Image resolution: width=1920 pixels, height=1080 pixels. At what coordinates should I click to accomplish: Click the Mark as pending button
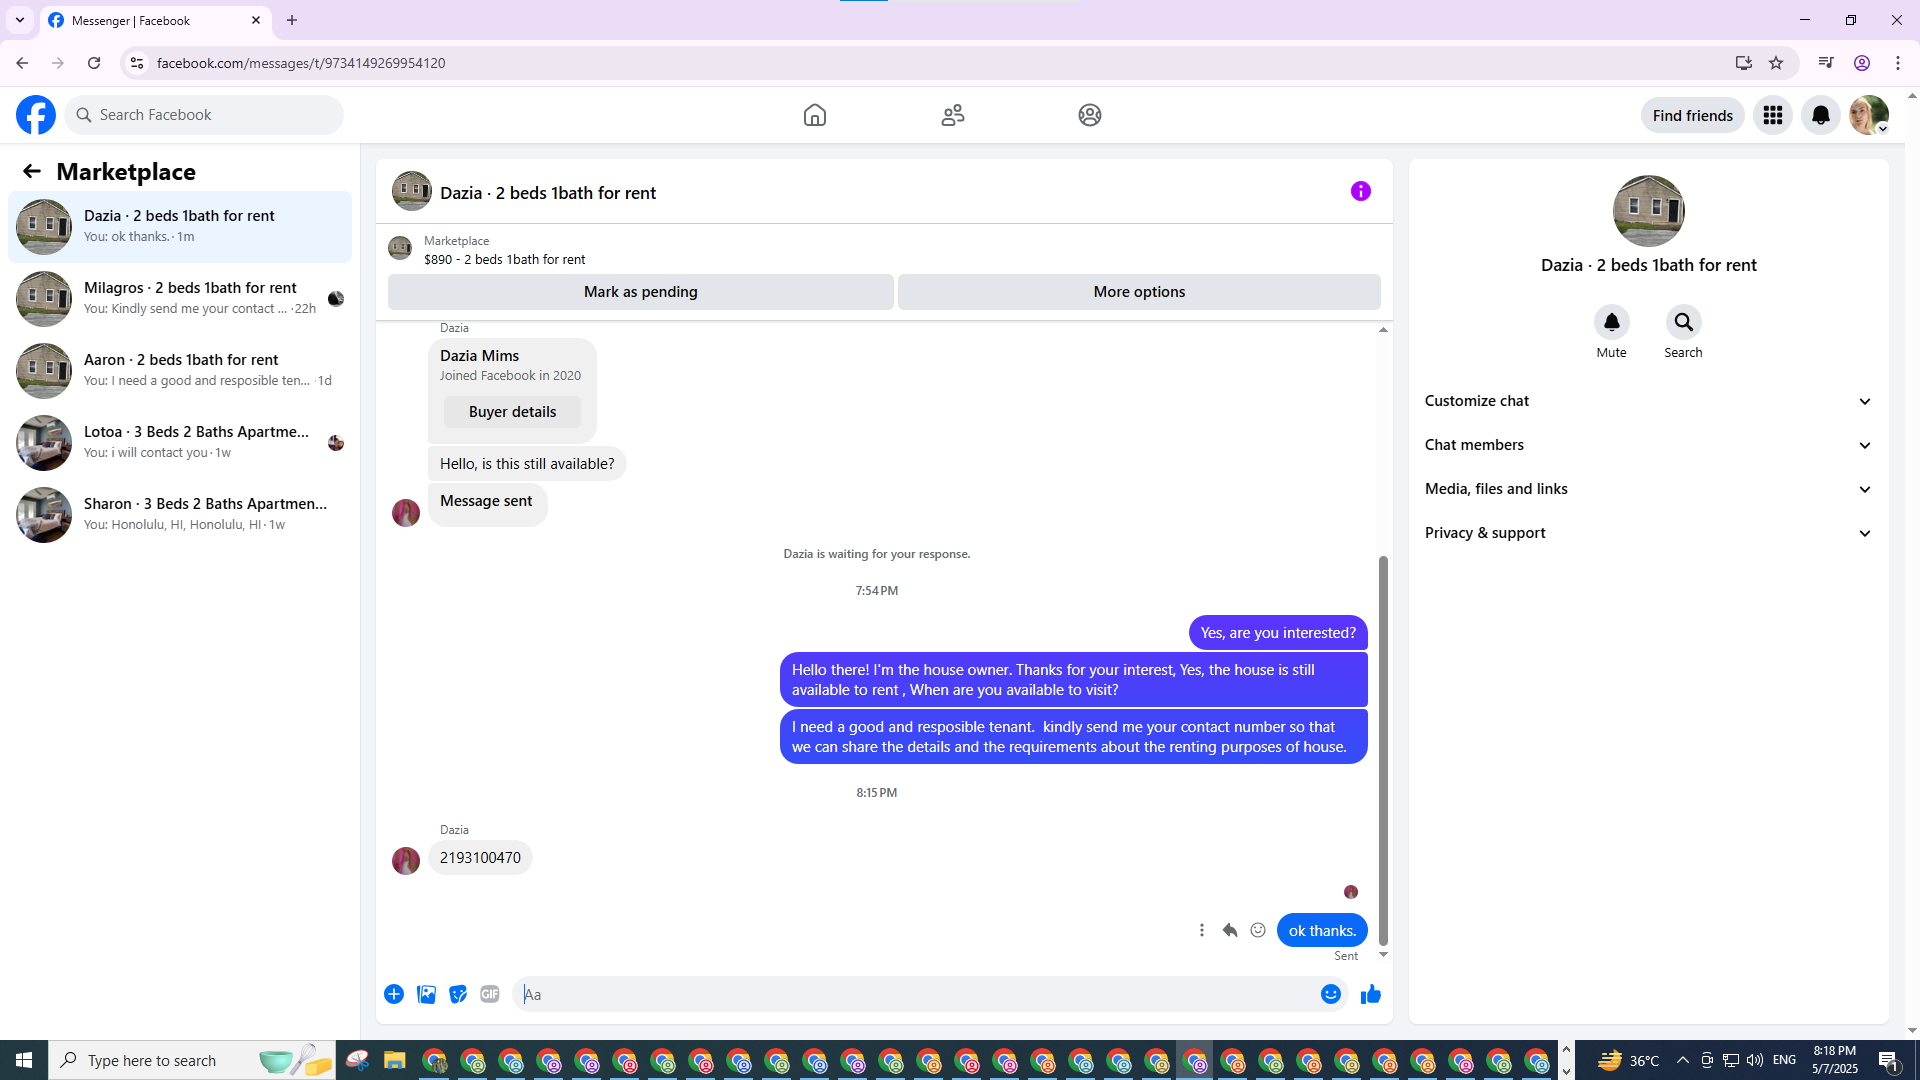640,292
